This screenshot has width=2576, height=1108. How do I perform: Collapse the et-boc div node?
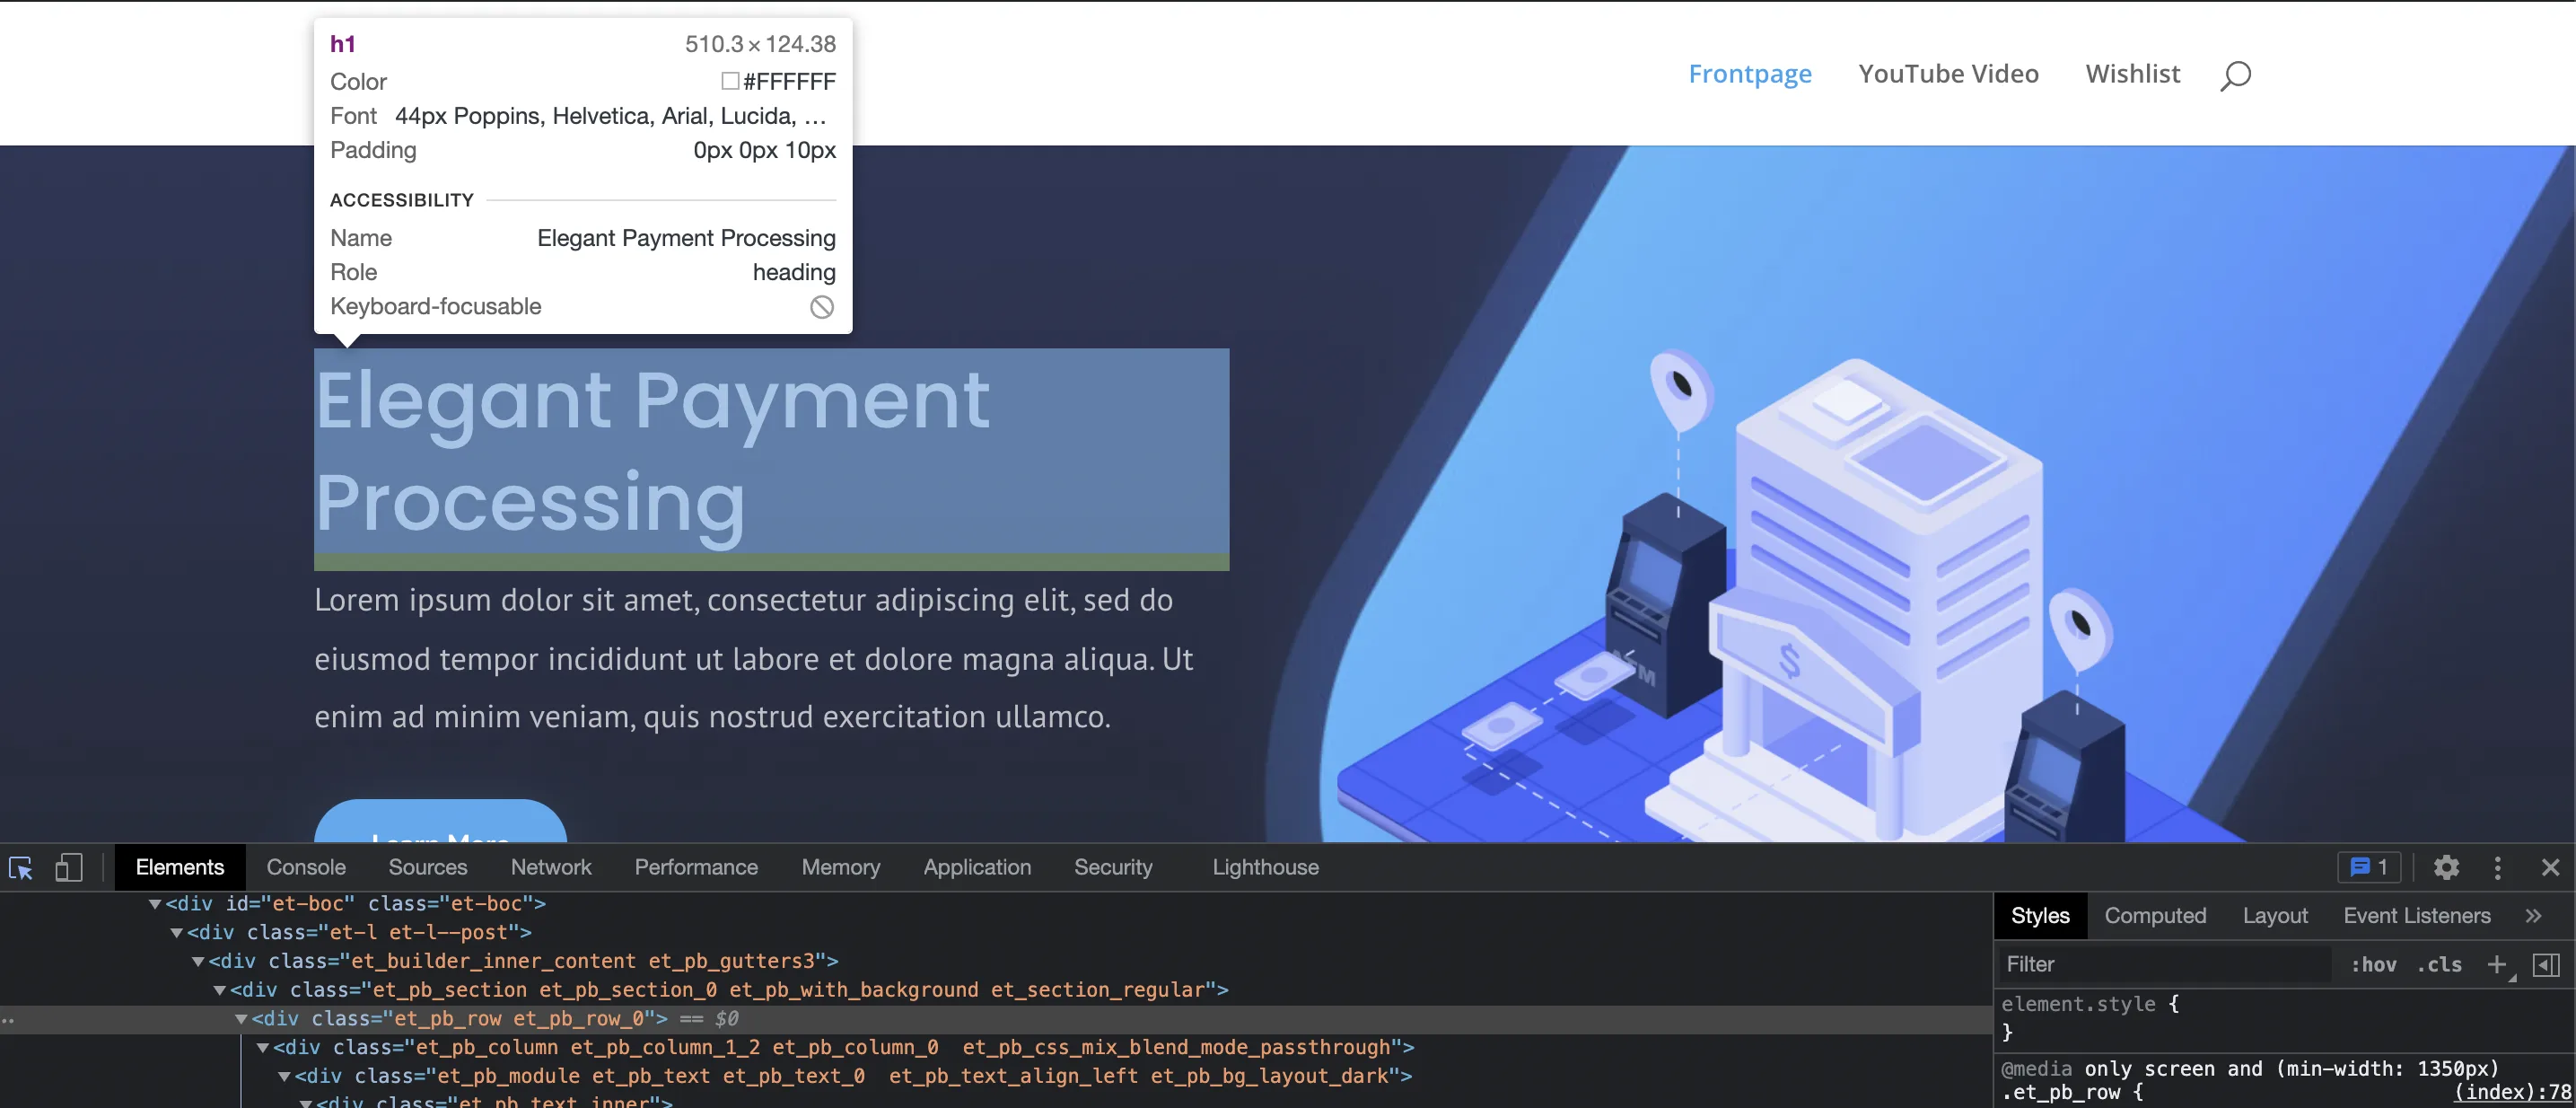(x=155, y=904)
